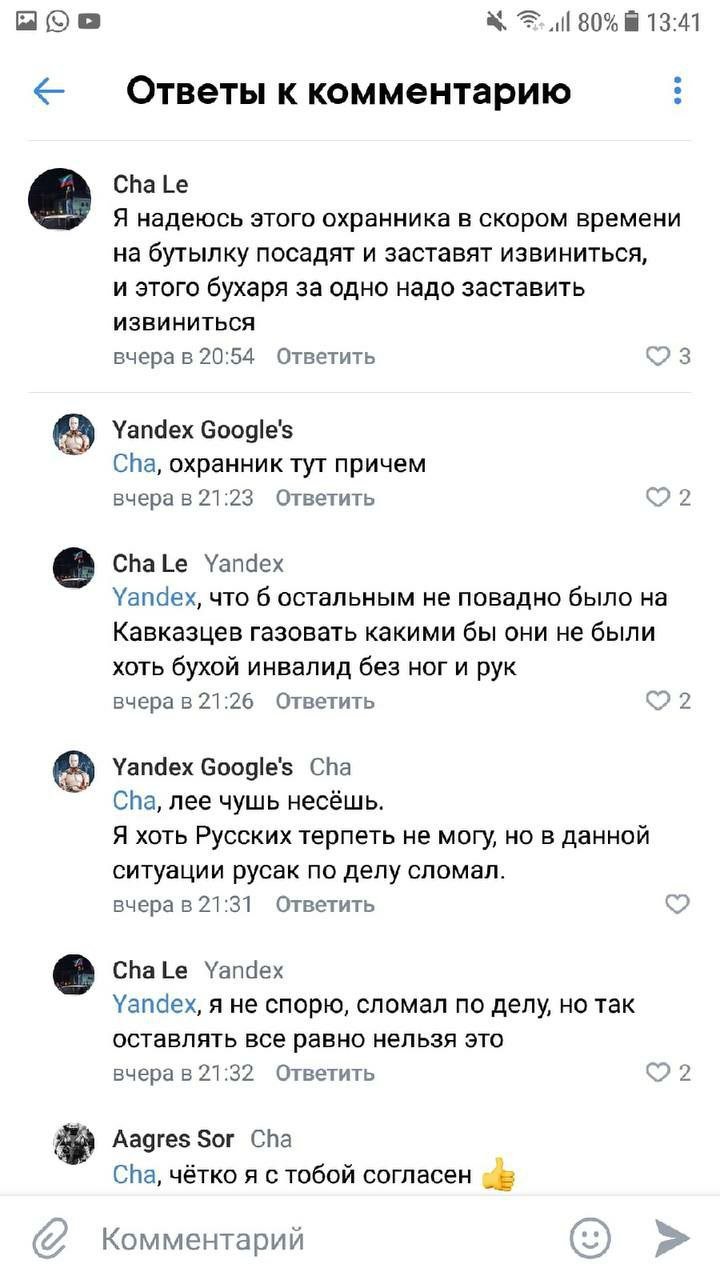720x1280 pixels.
Task: Tap the heart on the 21:32 comment
Action: pyautogui.click(x=658, y=1073)
